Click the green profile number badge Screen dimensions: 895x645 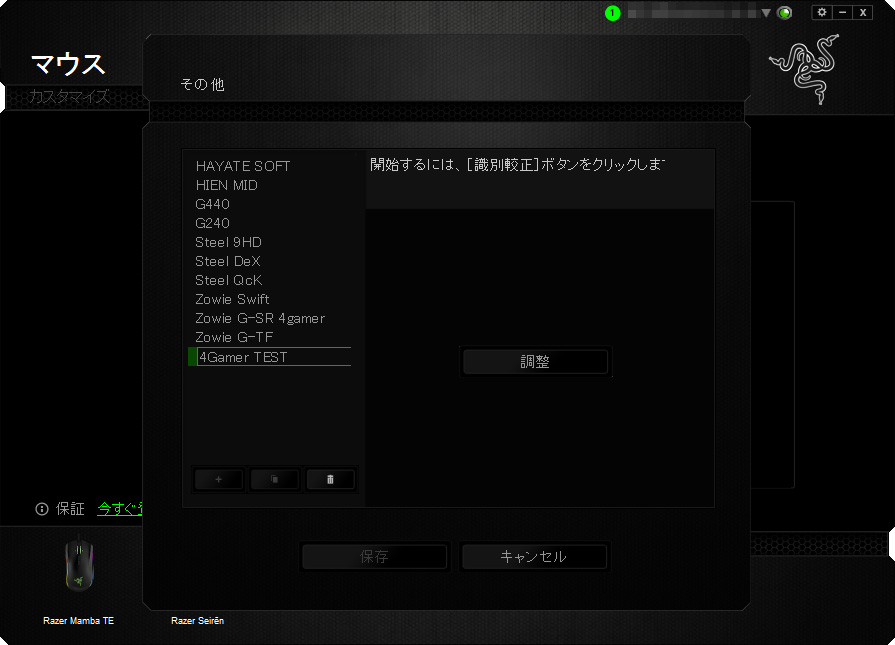pos(612,13)
